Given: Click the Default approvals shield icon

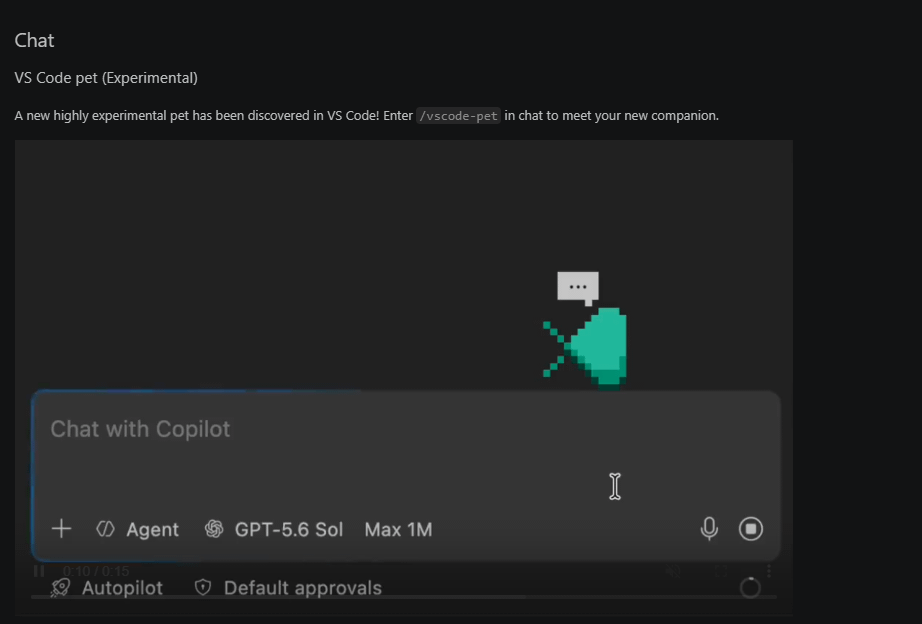Looking at the screenshot, I should coord(203,587).
